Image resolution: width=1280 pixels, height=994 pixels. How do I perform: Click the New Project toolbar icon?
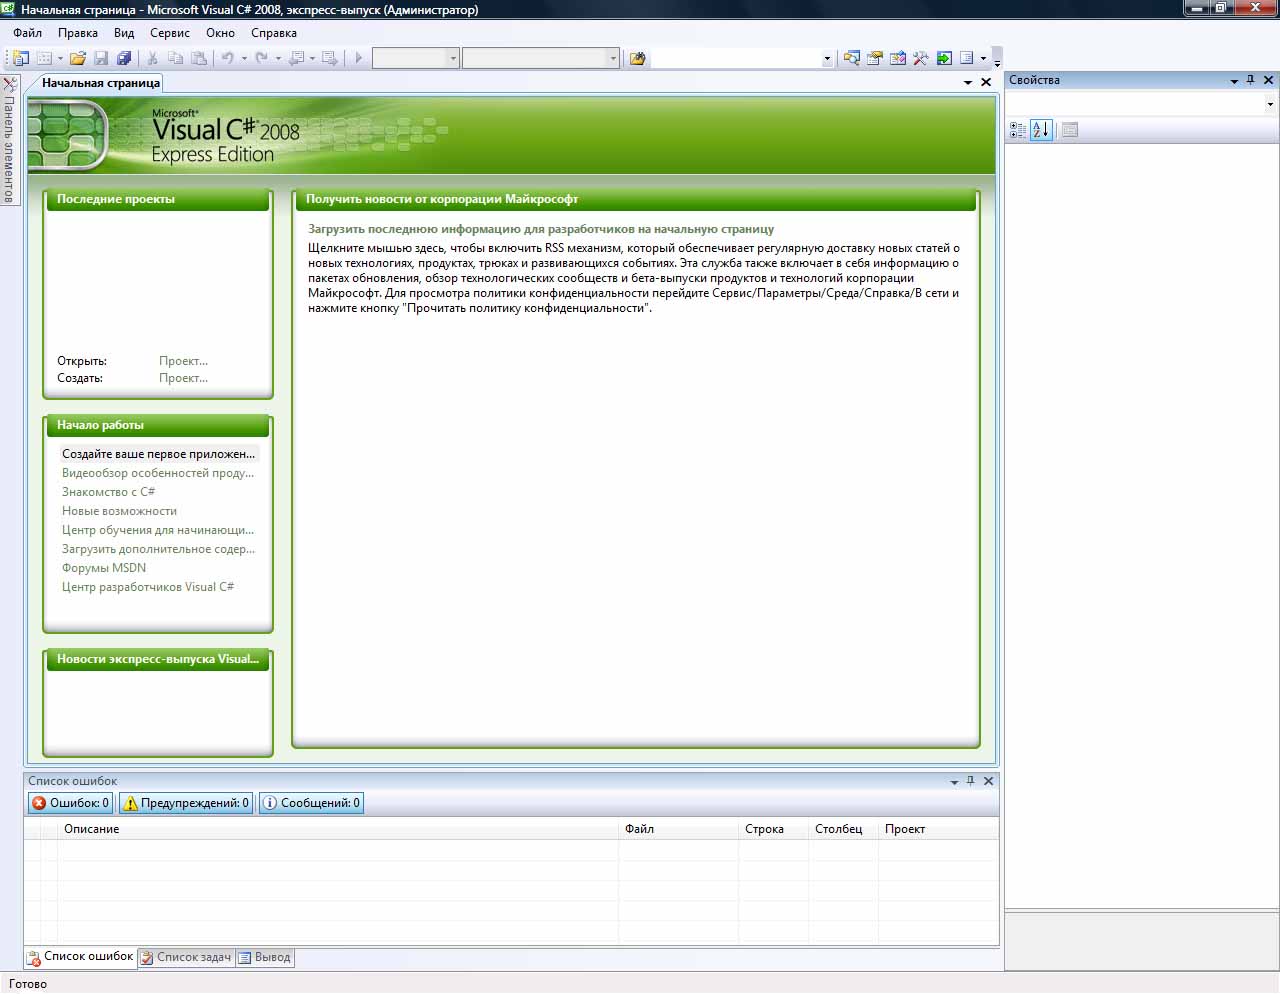(20, 58)
